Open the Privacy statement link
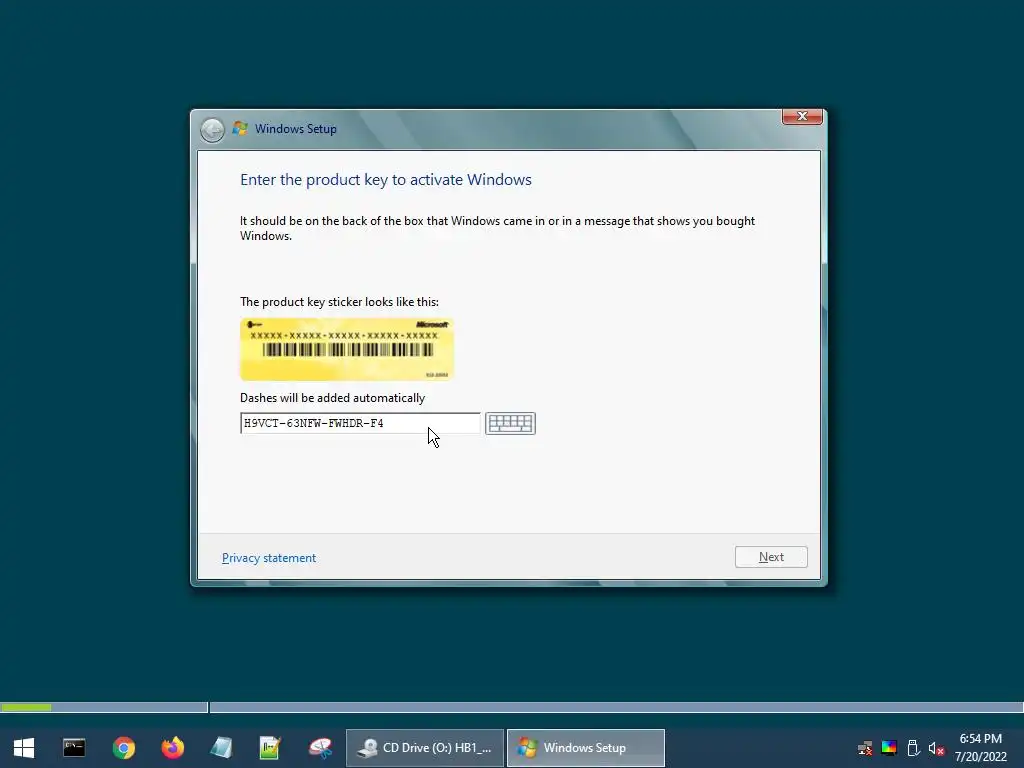 (x=268, y=558)
